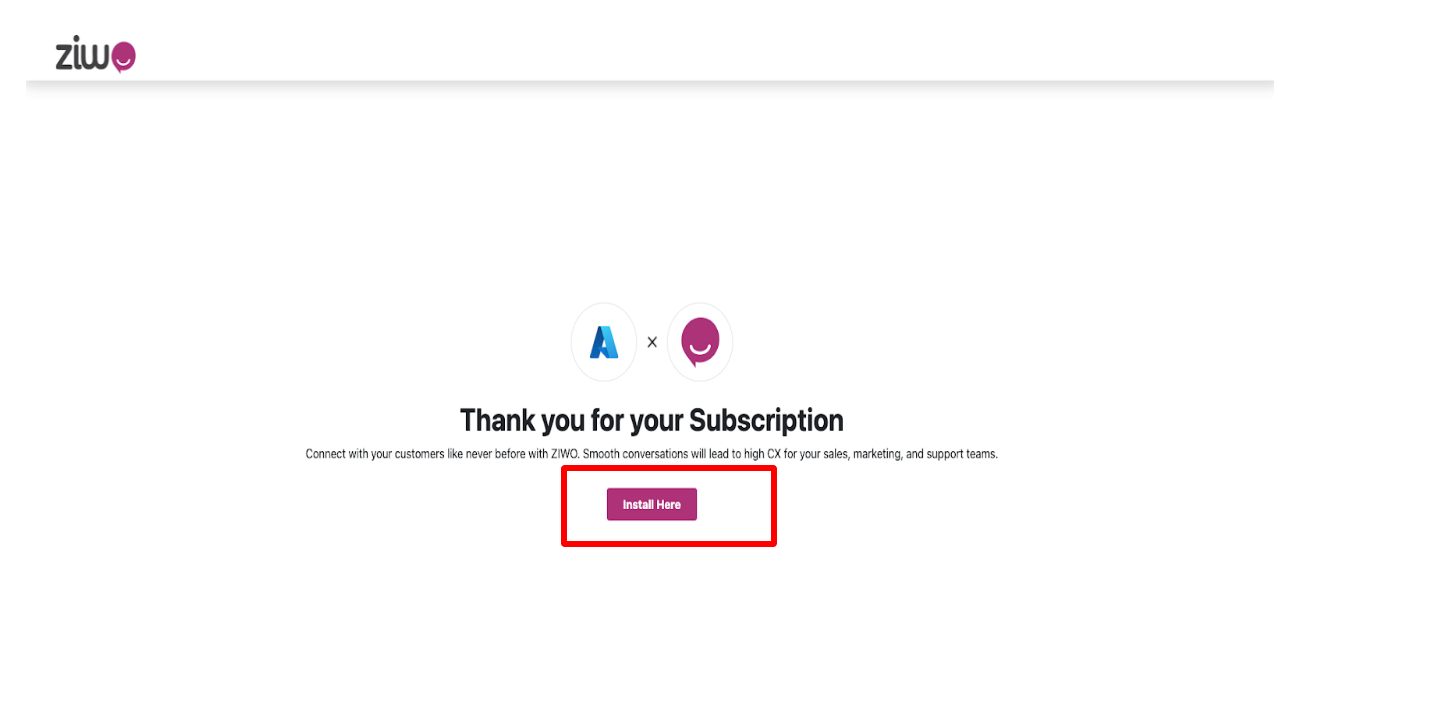Click the gray header shadow bar below logo
Viewport: 1434px width, 720px height.
(x=650, y=88)
